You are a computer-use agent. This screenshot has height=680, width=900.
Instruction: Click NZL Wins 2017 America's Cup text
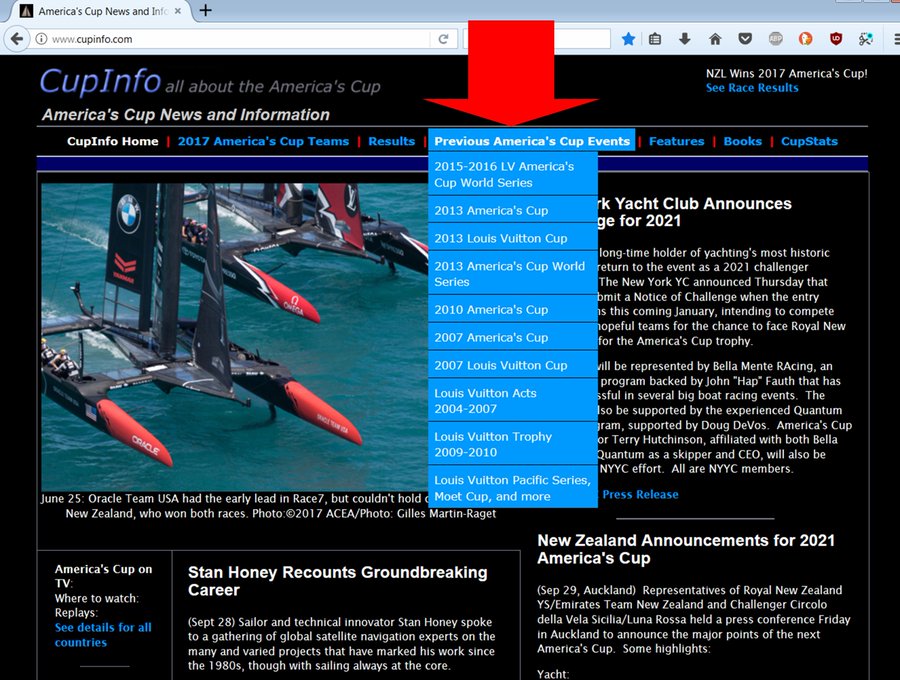(x=786, y=73)
